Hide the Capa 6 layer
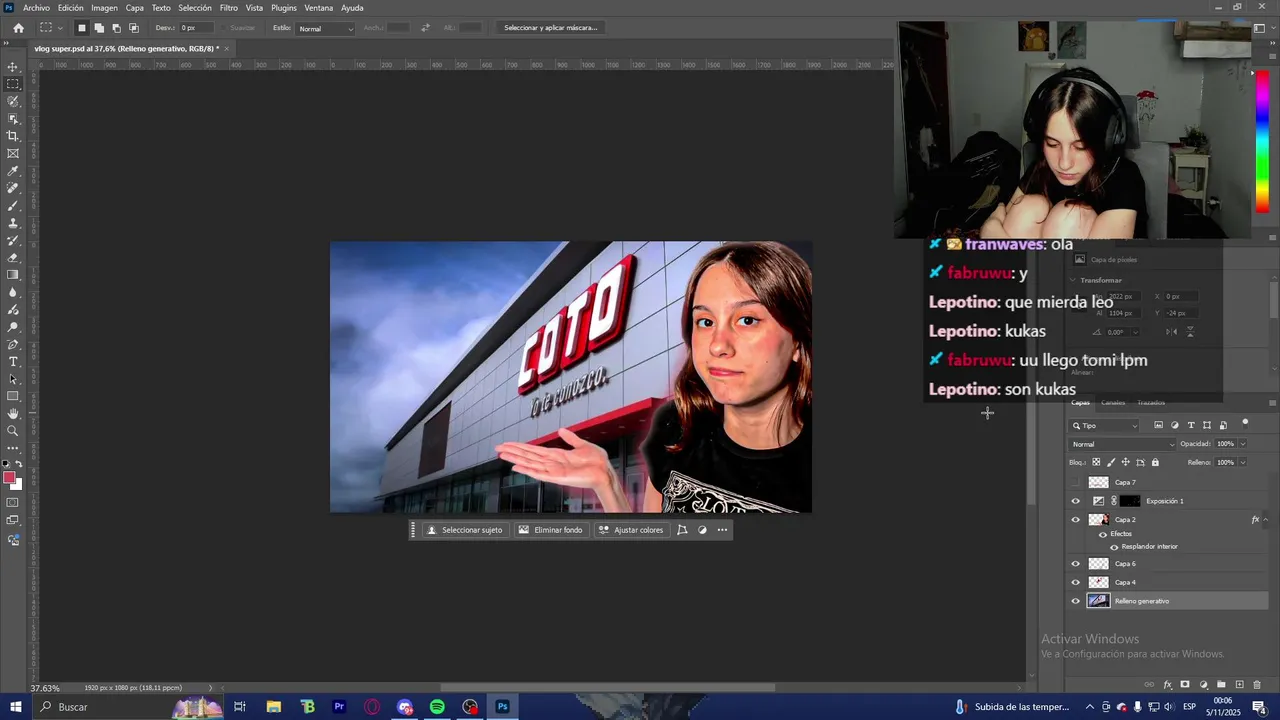 click(x=1076, y=564)
